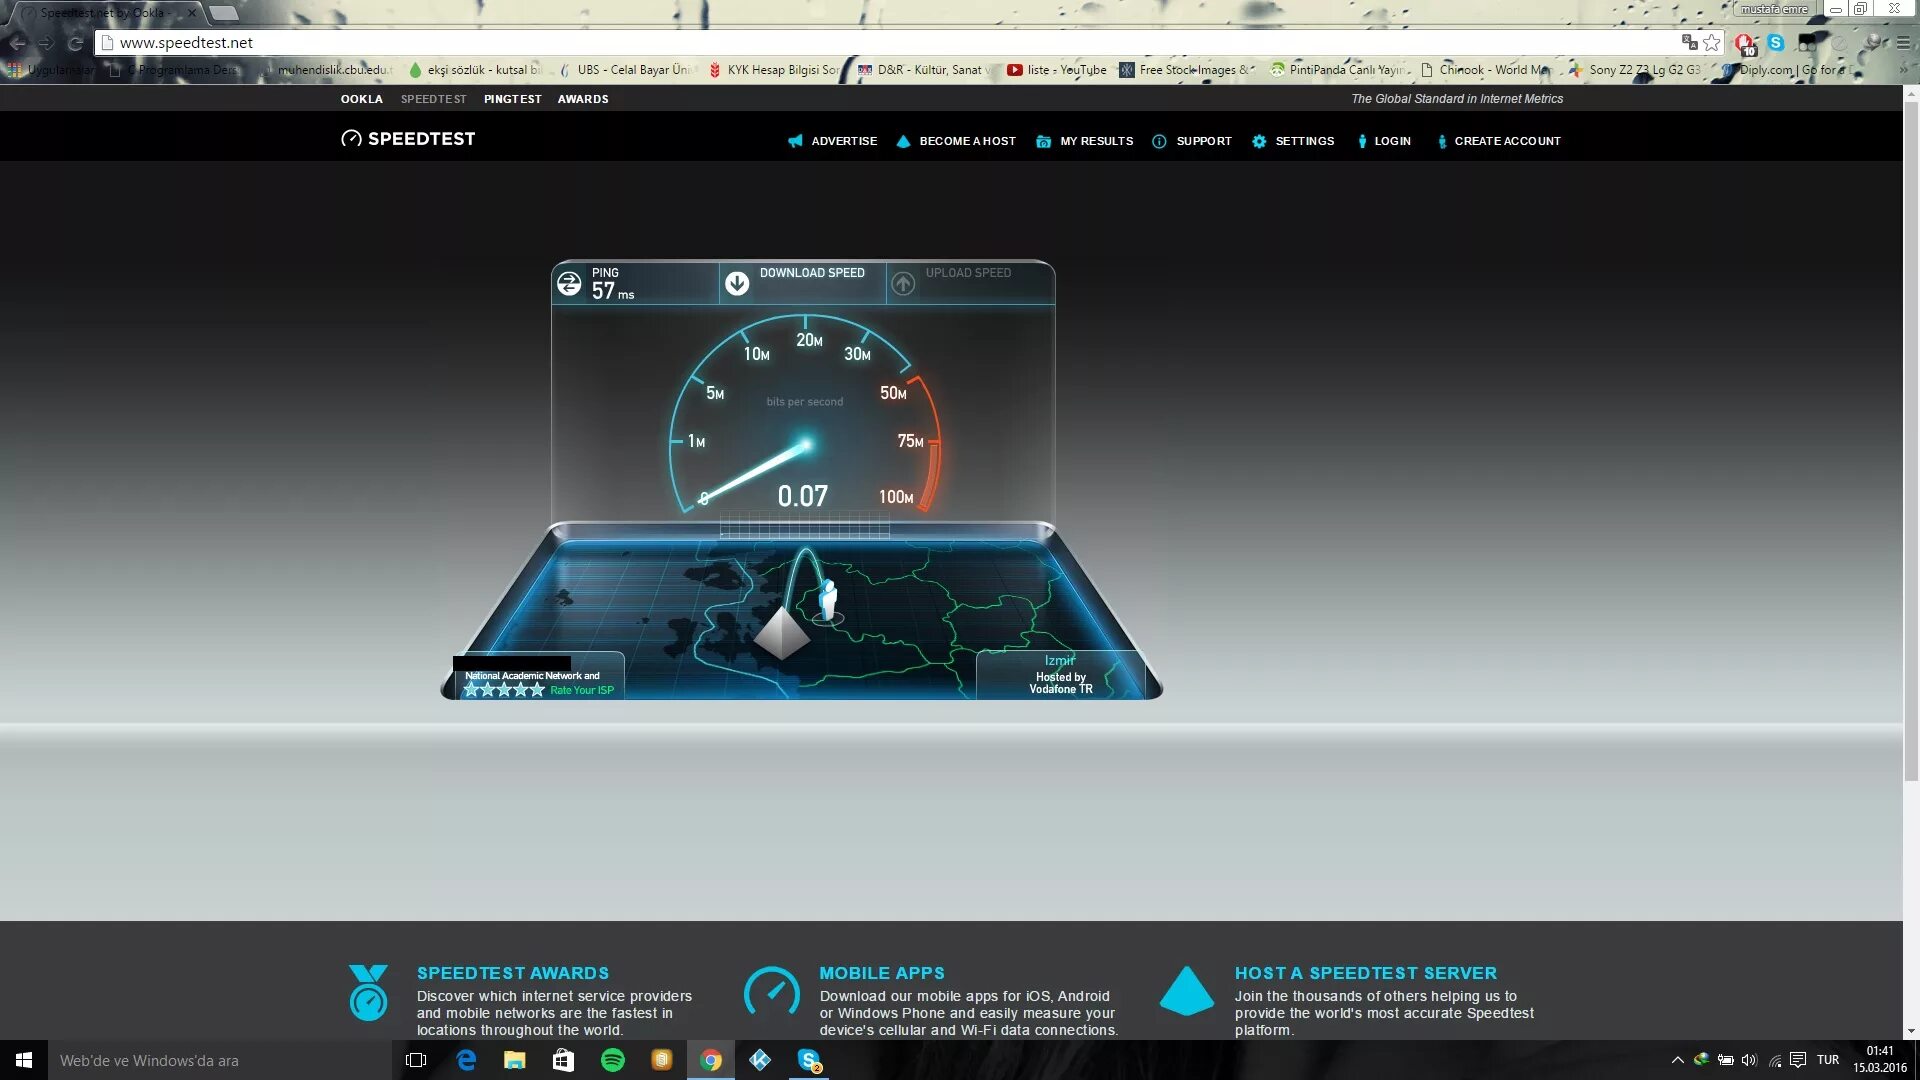
Task: Go back with the browser back arrow
Action: click(x=17, y=43)
